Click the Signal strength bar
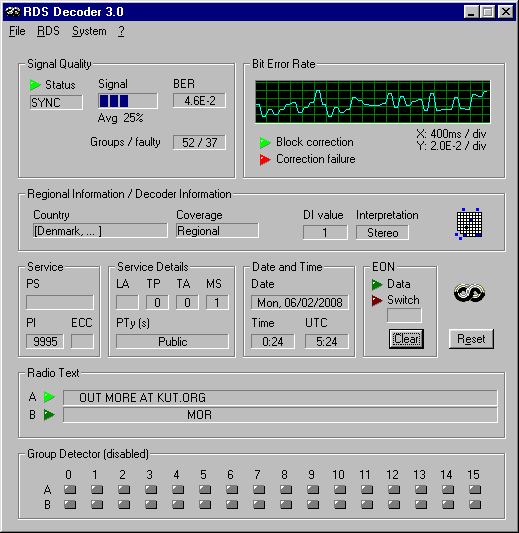 click(x=128, y=101)
